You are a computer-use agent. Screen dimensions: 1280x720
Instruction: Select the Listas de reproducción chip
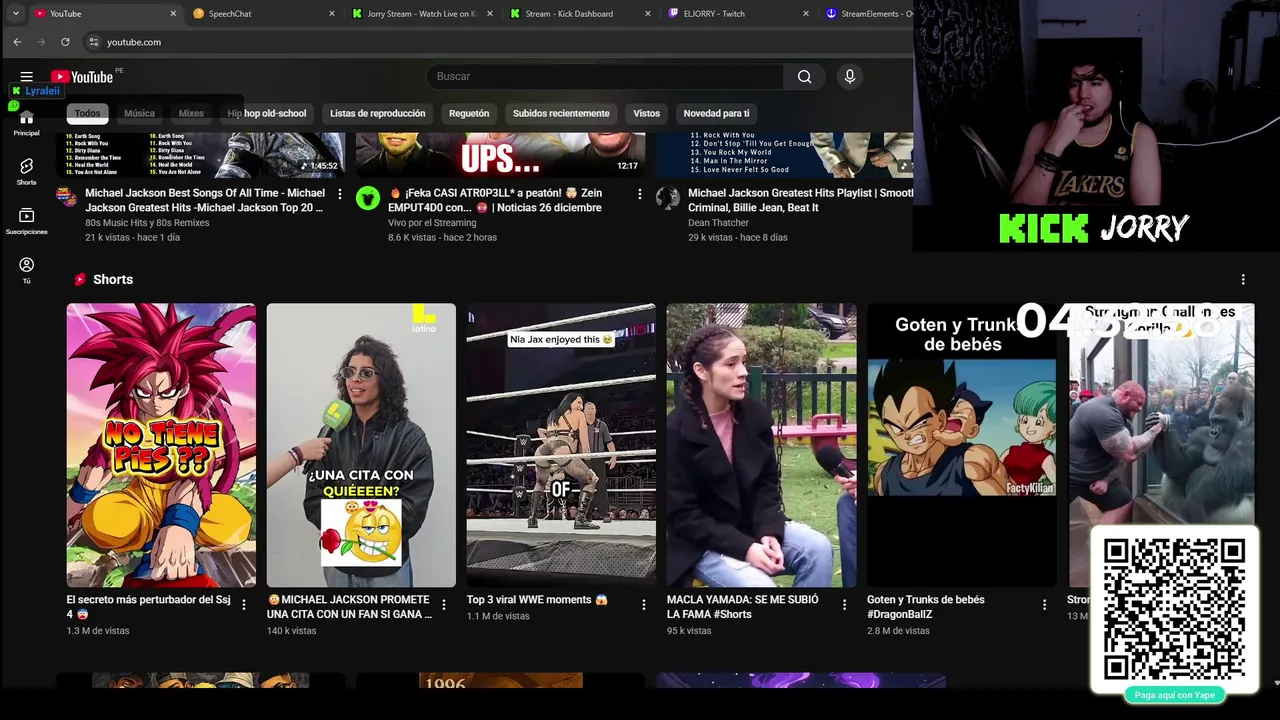click(378, 114)
